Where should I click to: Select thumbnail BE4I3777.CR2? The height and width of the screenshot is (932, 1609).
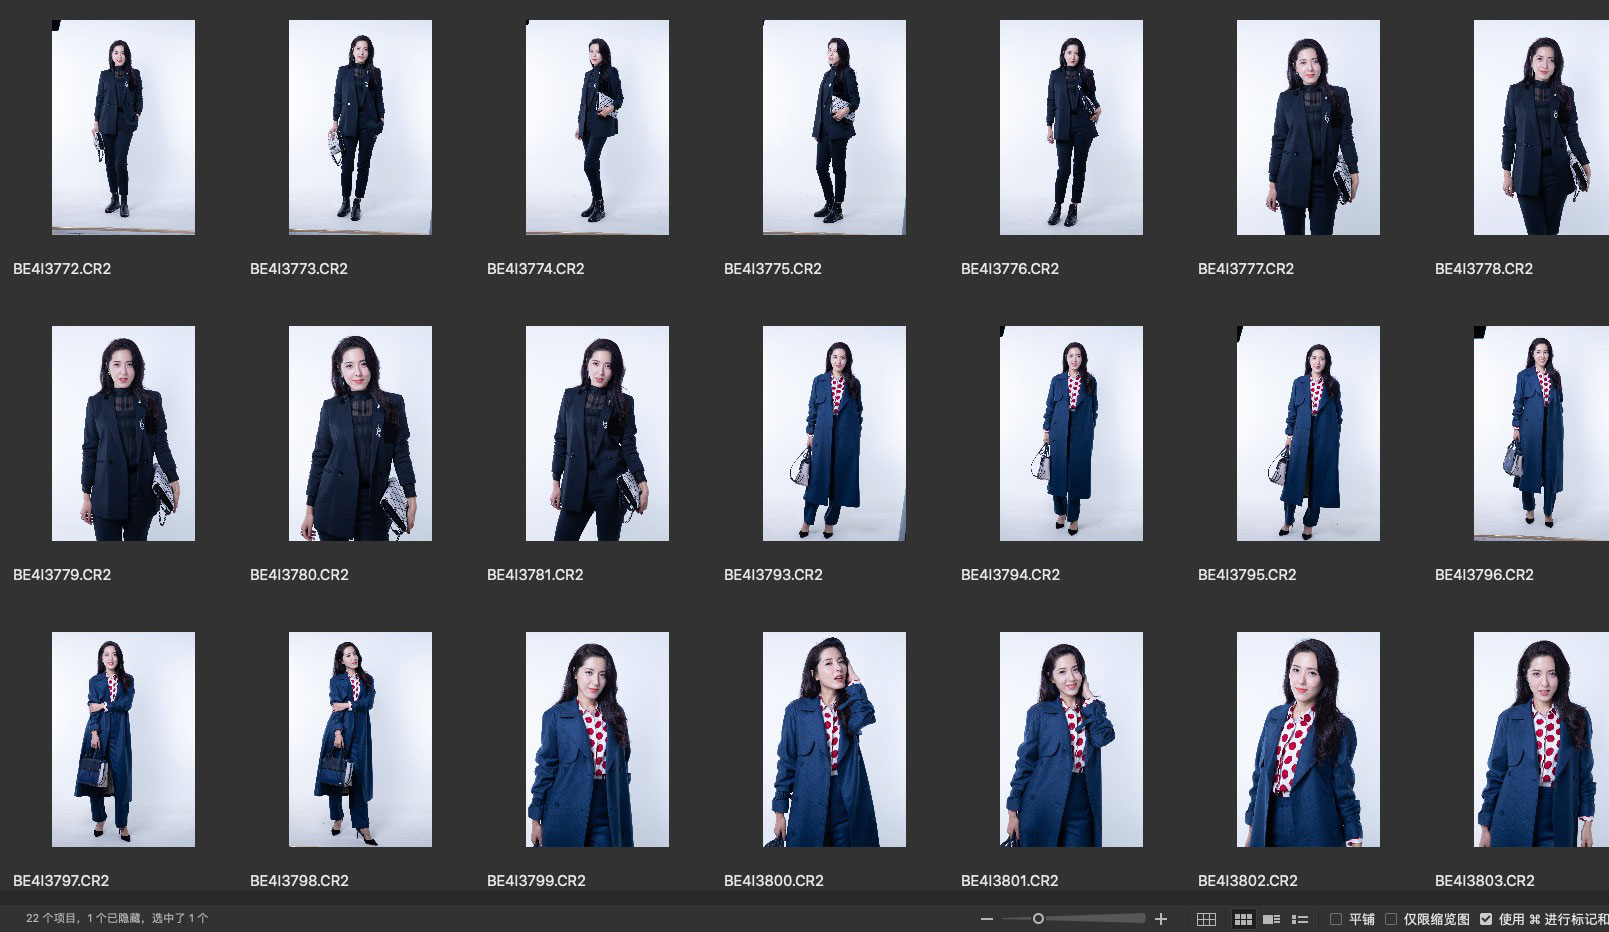click(1308, 128)
